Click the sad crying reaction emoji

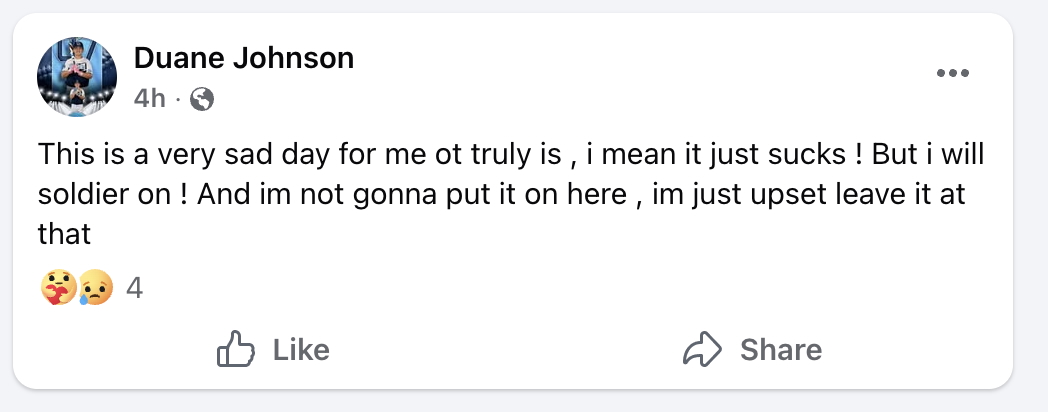(x=94, y=289)
